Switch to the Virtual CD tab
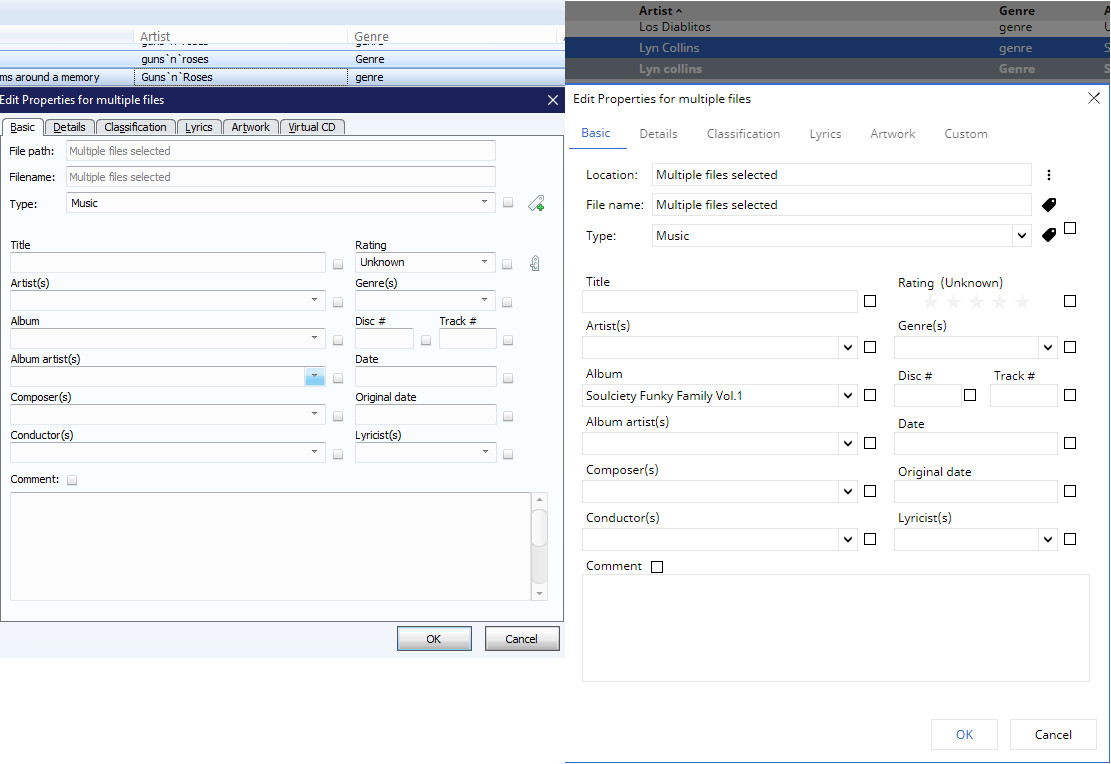Screen dimensions: 1111x764 [312, 127]
